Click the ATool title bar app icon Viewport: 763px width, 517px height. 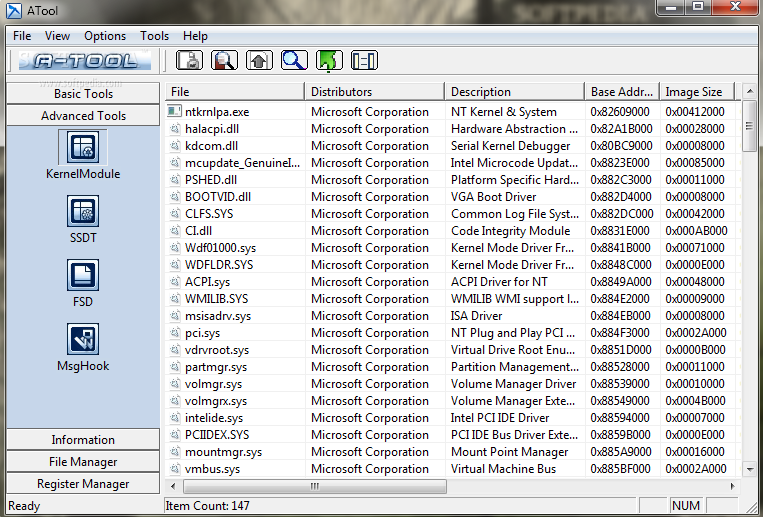coord(14,10)
